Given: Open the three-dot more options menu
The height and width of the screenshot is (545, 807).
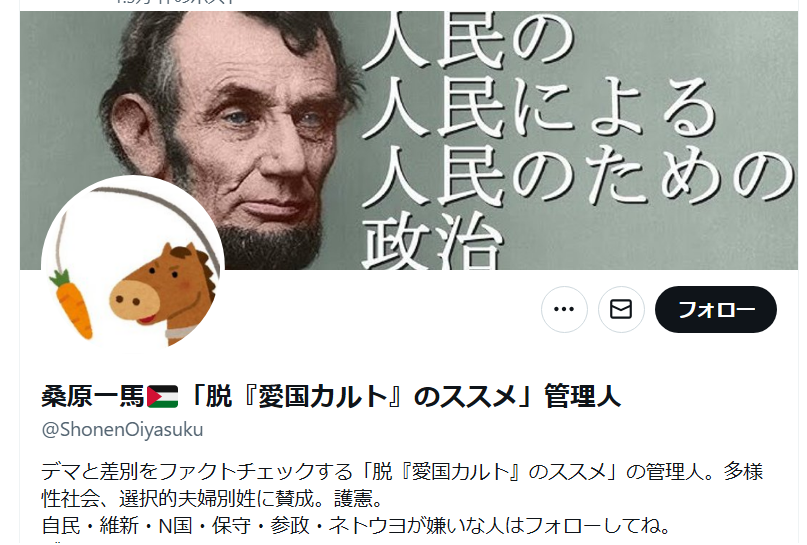Looking at the screenshot, I should click(564, 309).
